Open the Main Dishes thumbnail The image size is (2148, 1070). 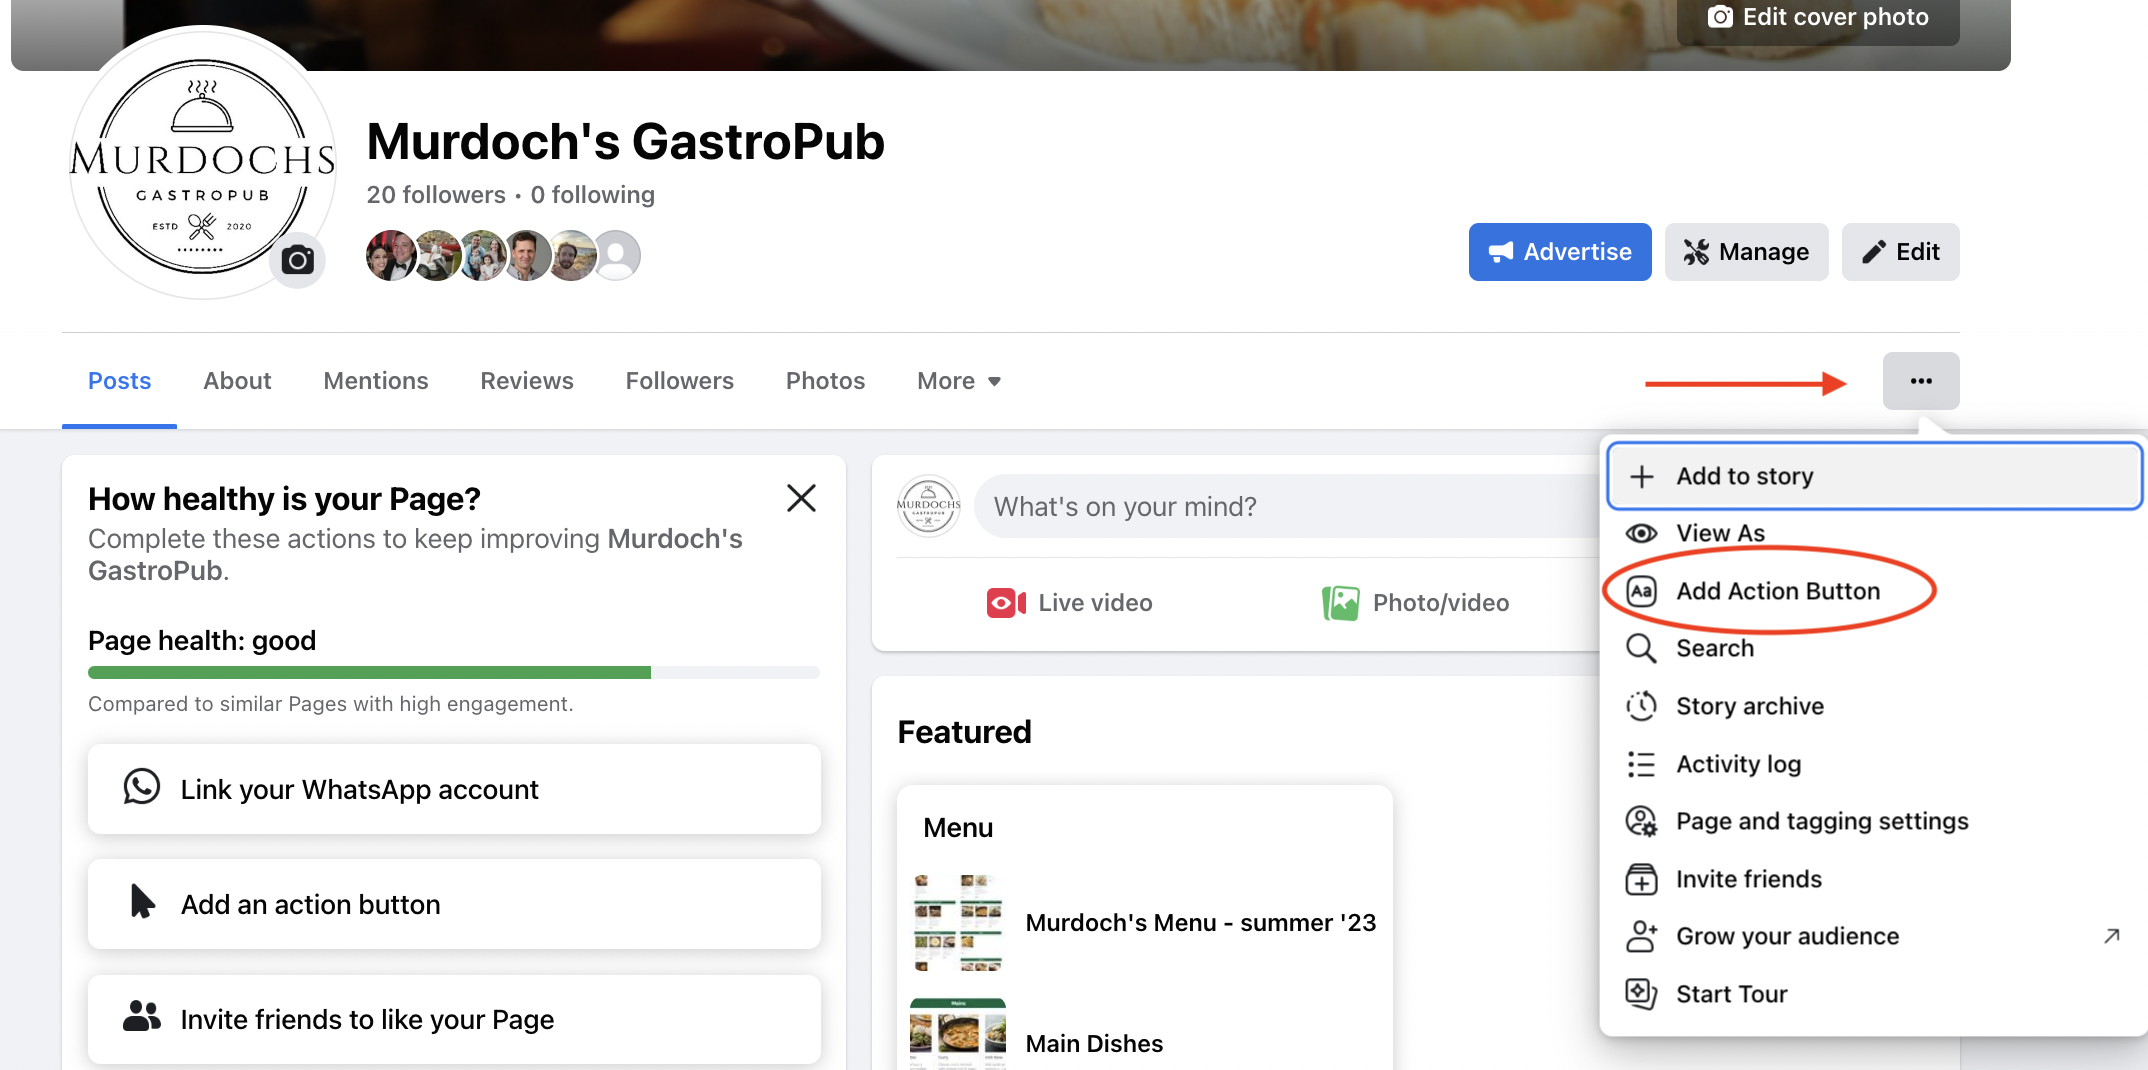point(957,1034)
